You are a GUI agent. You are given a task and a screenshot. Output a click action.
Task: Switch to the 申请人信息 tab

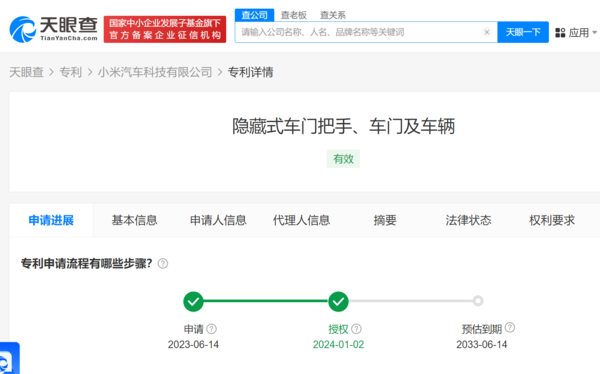(x=218, y=220)
